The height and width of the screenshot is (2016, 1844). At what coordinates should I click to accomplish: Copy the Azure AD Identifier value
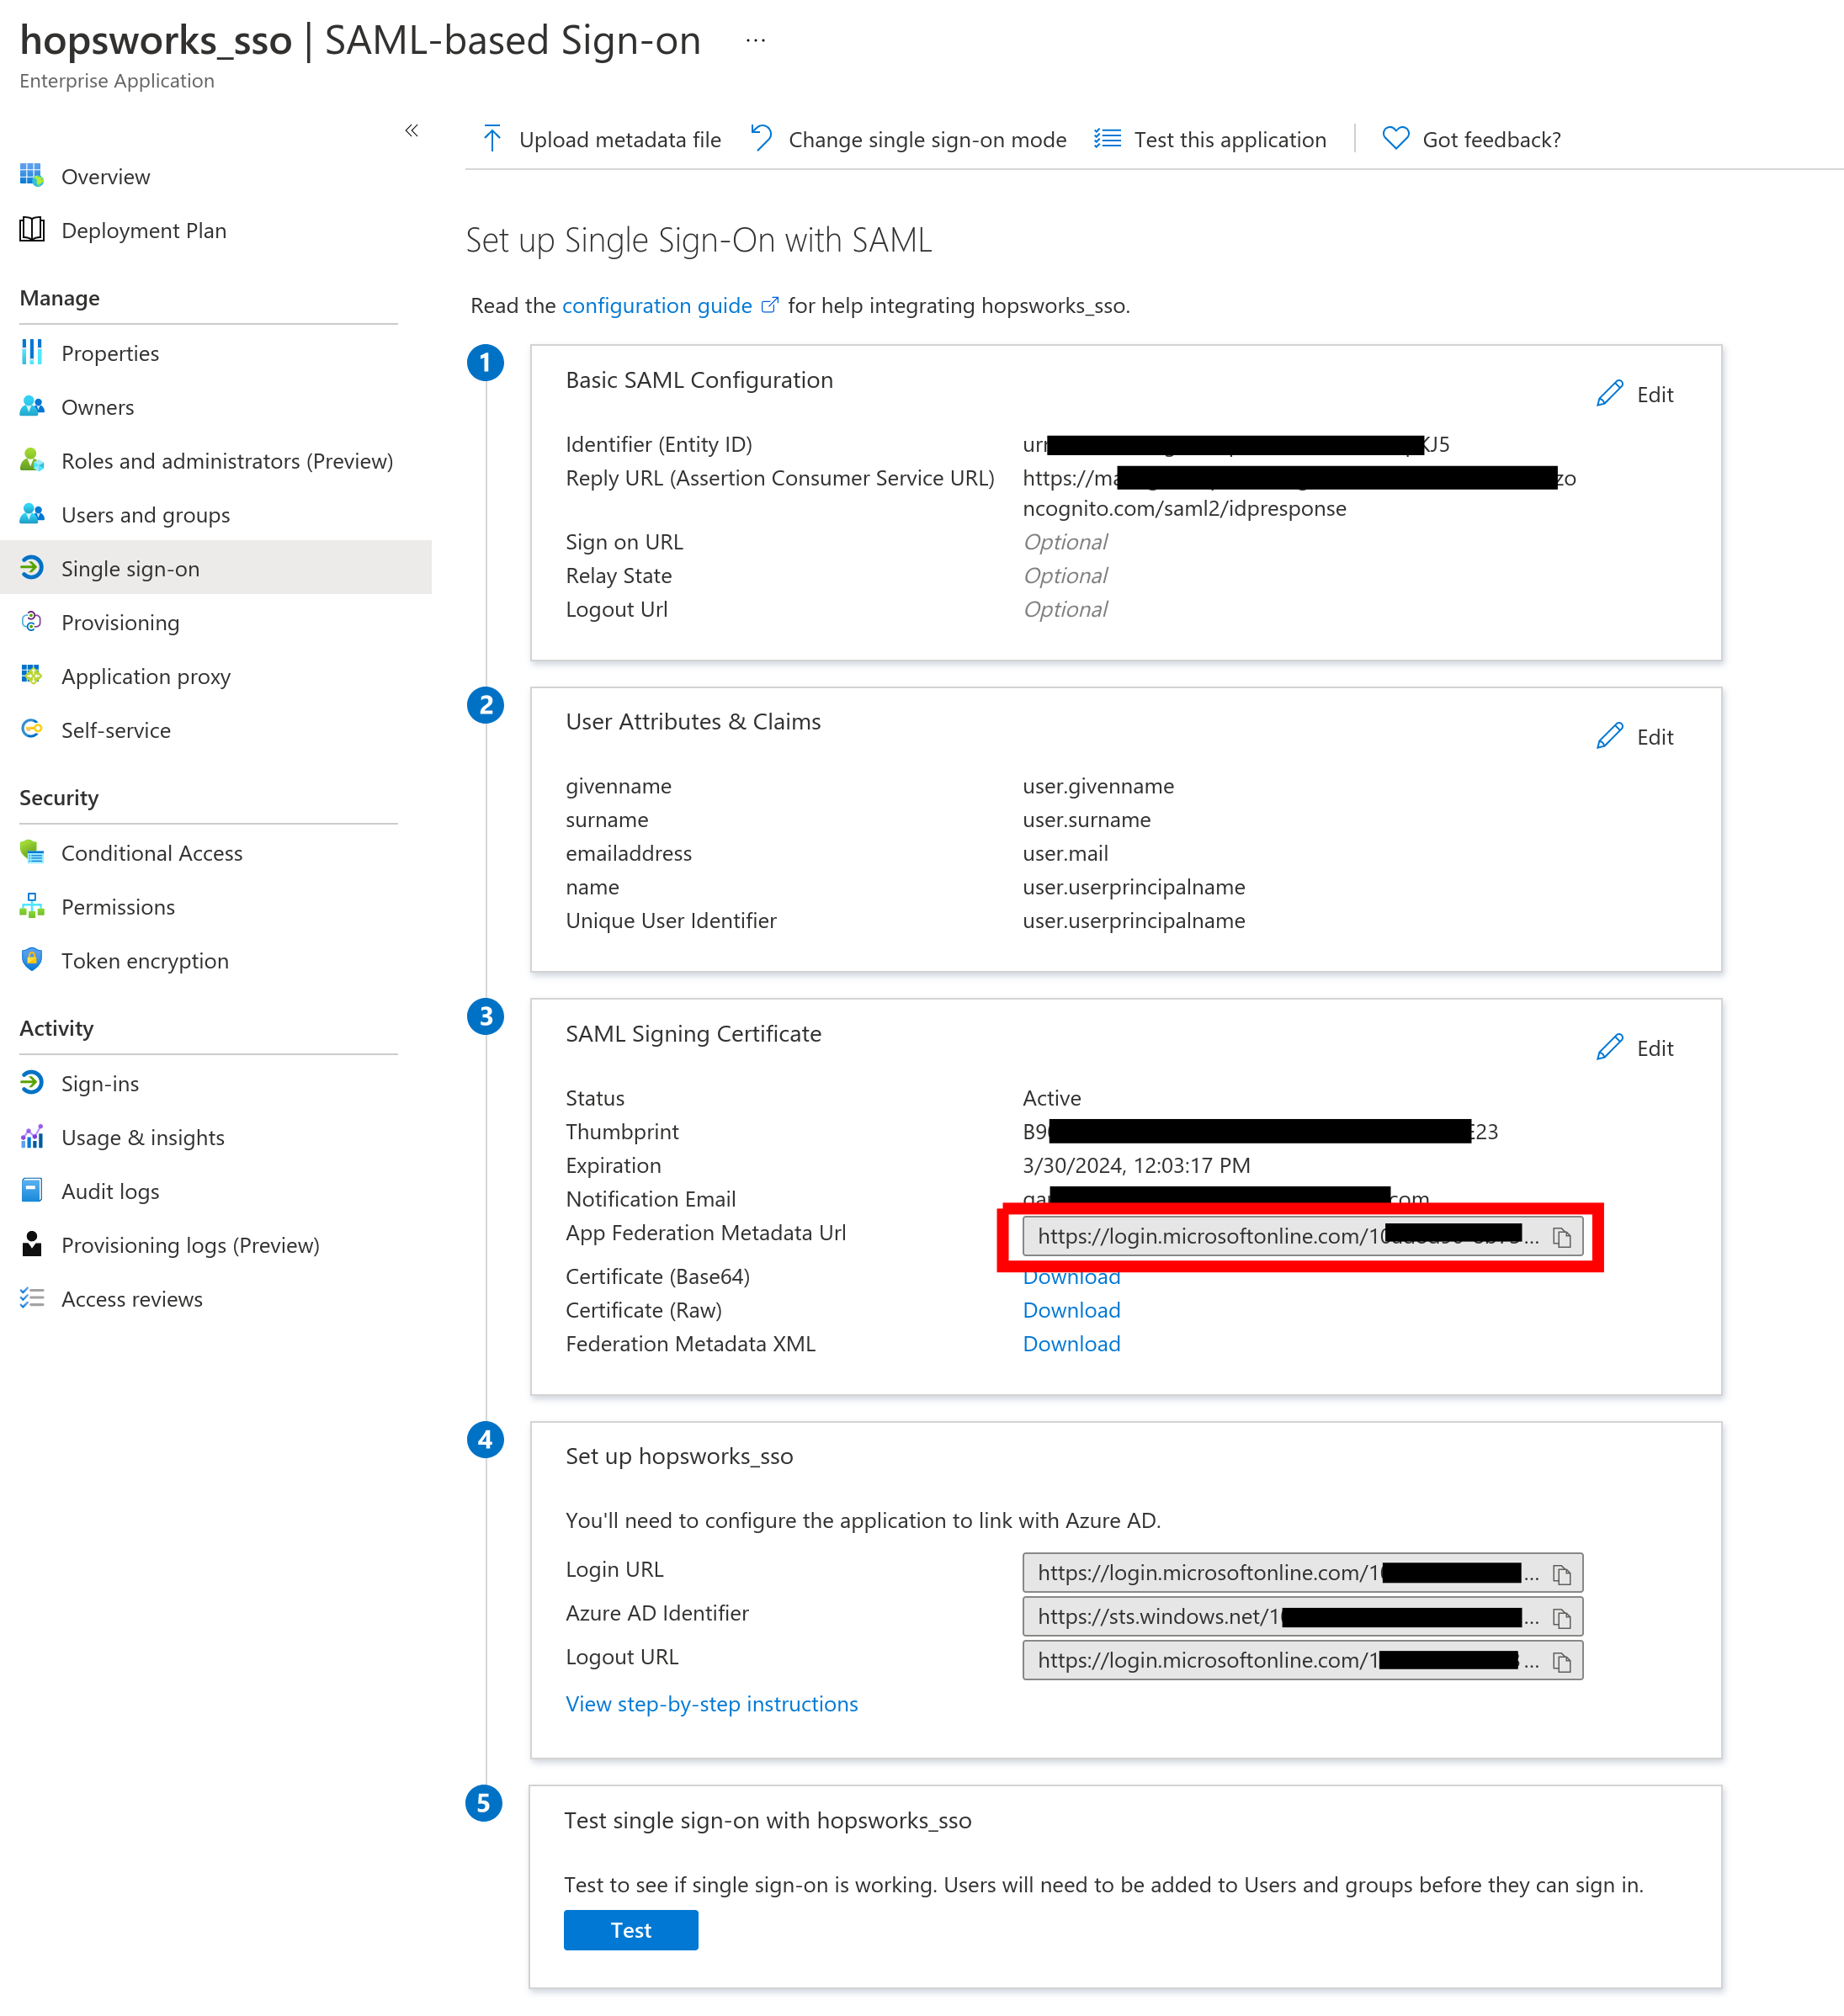click(x=1561, y=1618)
